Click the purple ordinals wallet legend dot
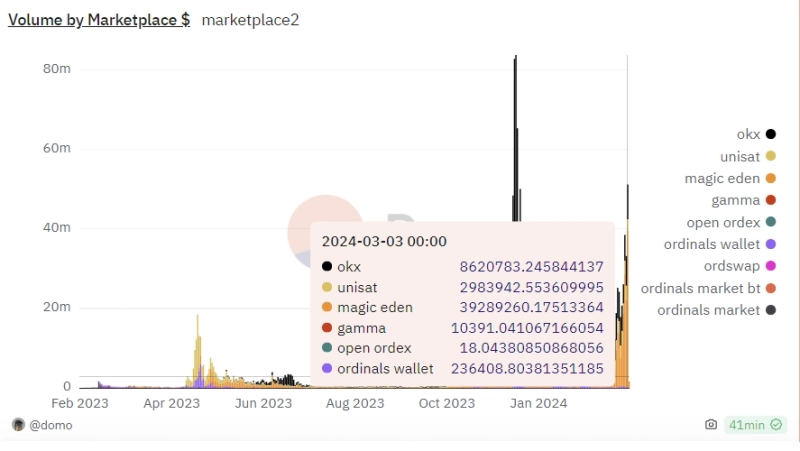 click(x=771, y=244)
